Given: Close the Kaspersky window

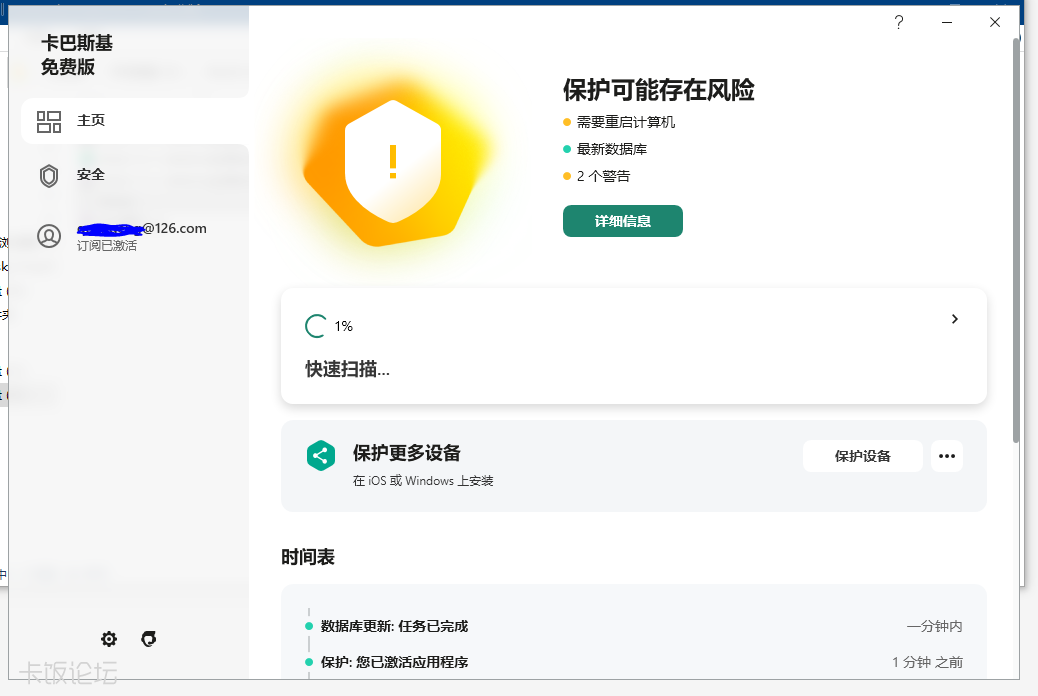Looking at the screenshot, I should pyautogui.click(x=994, y=23).
